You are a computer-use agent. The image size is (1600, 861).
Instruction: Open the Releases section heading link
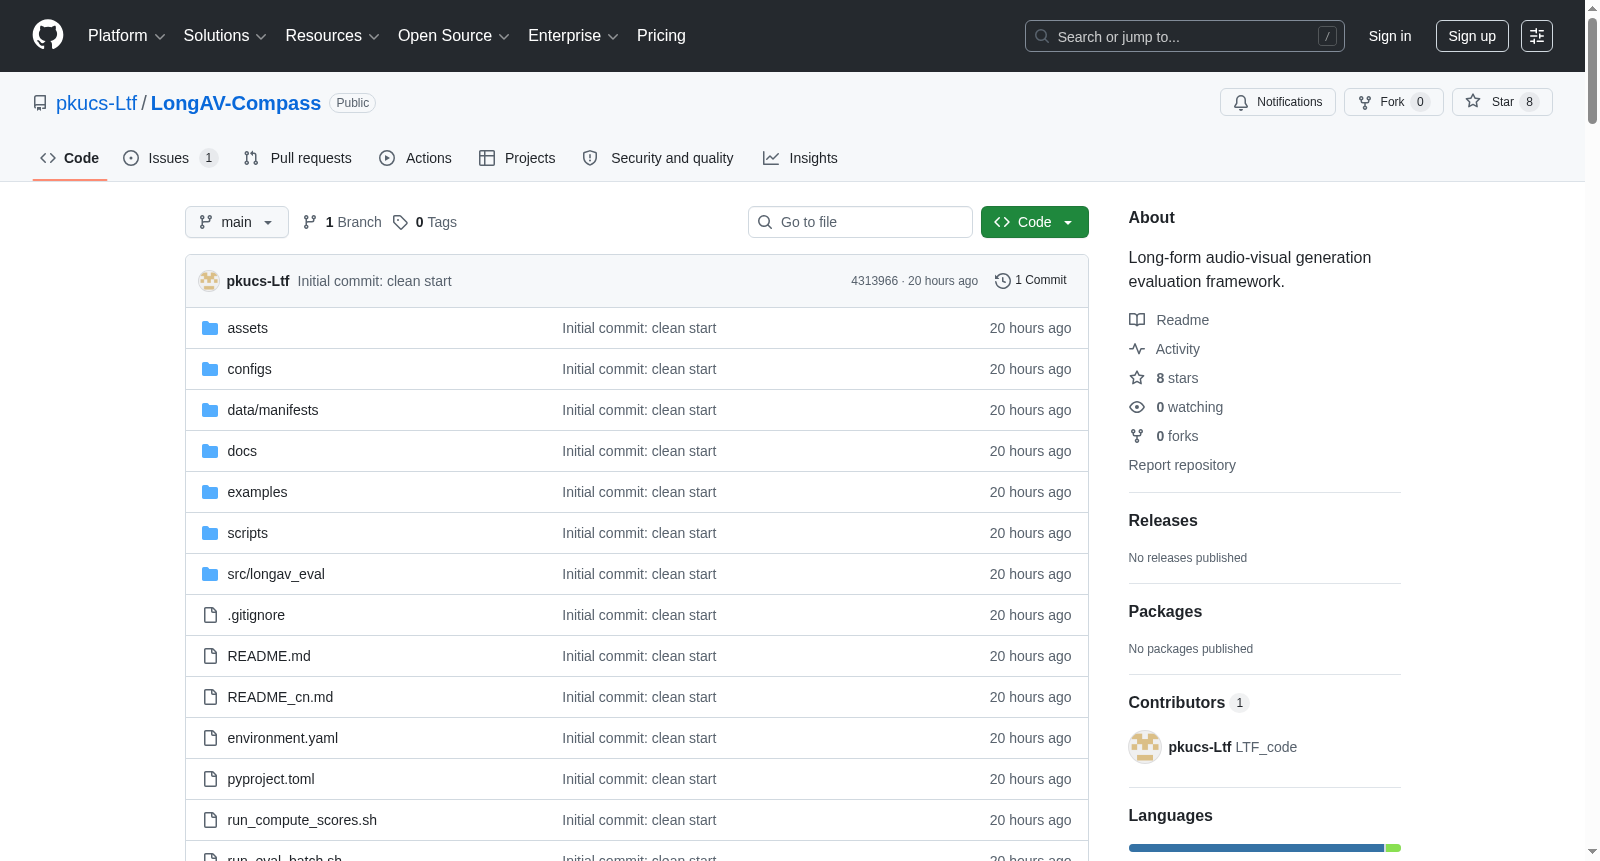click(x=1163, y=521)
